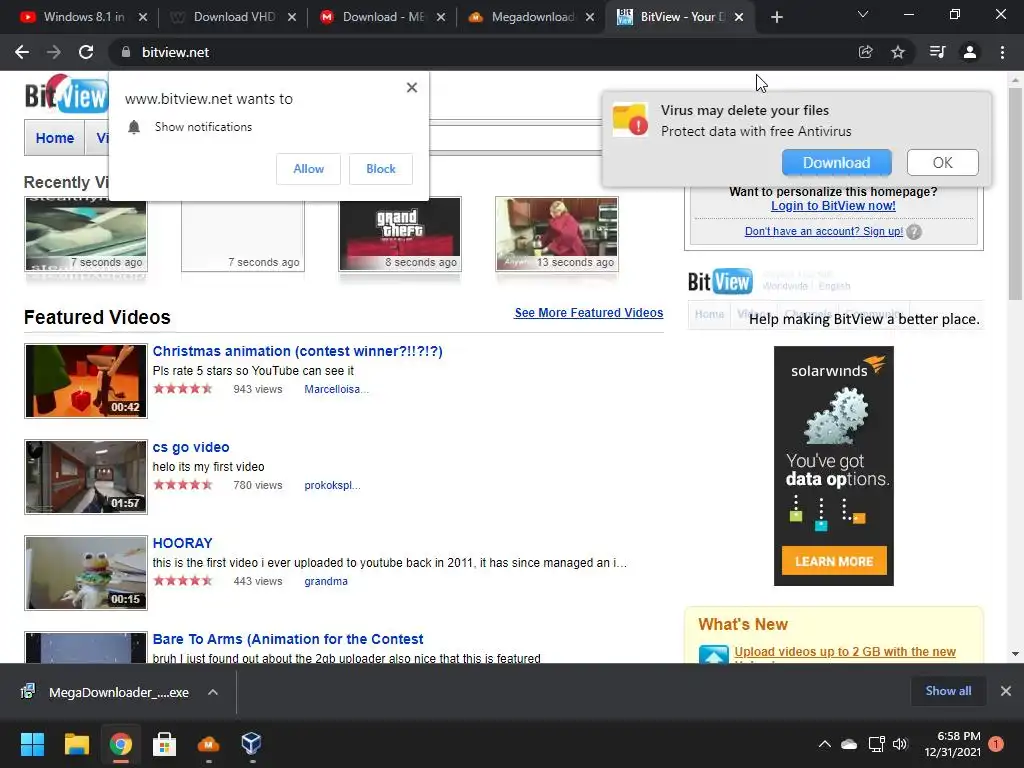Reload the bitview.net page
1024x768 pixels.
click(x=86, y=52)
